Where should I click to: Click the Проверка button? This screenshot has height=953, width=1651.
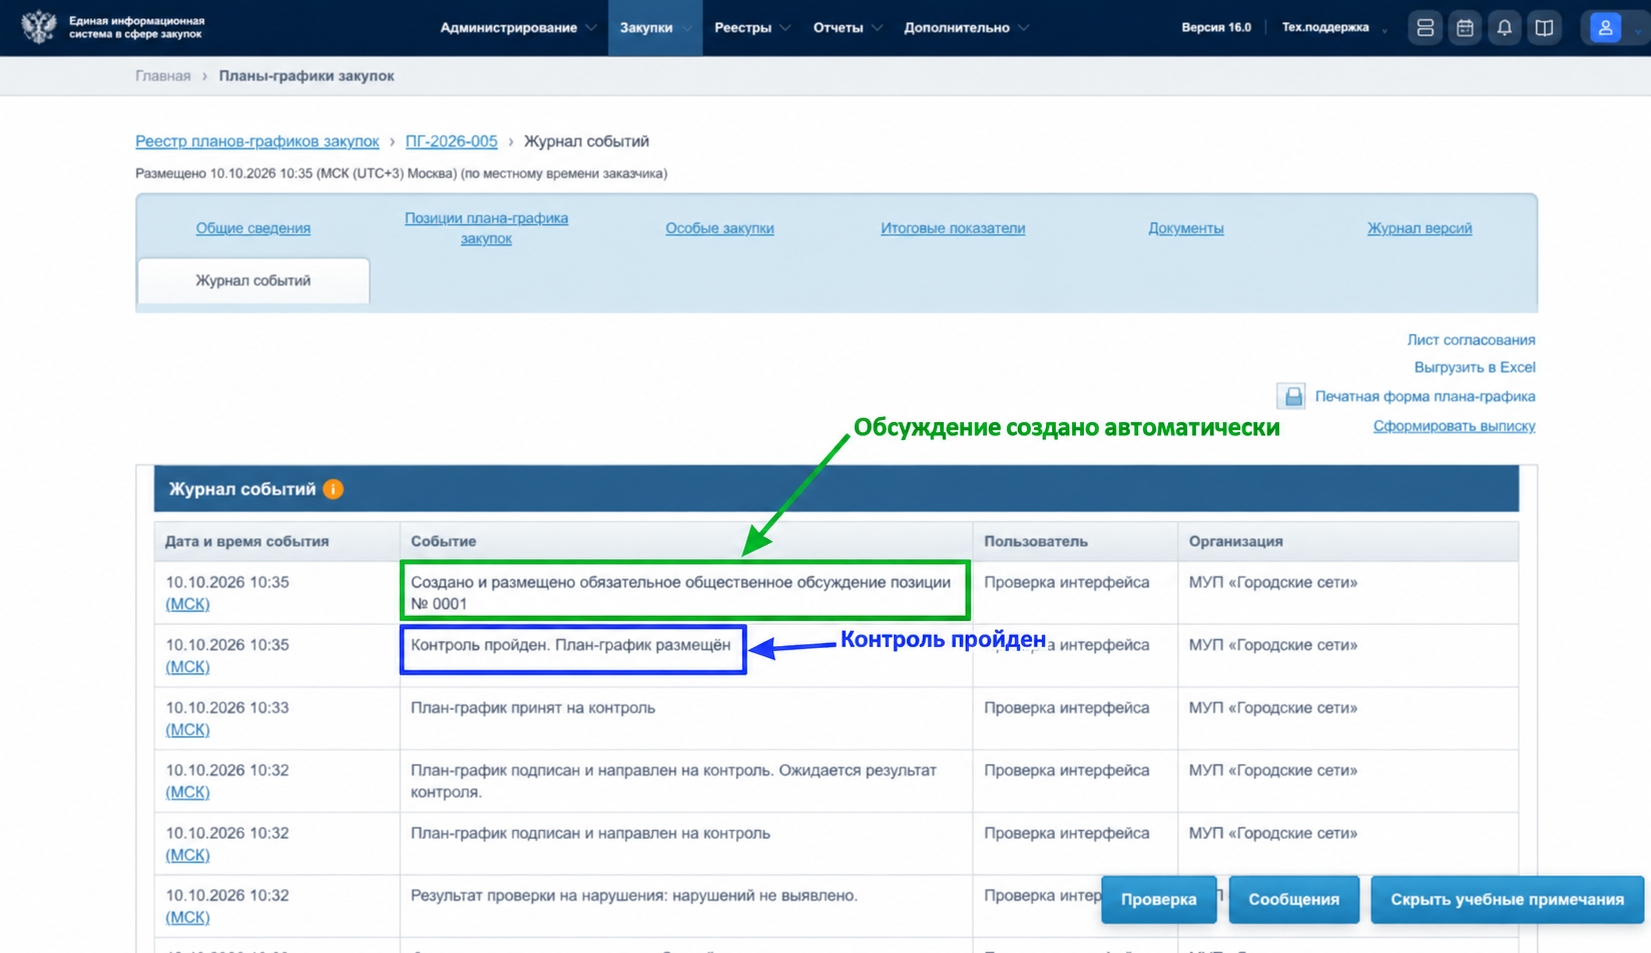pyautogui.click(x=1159, y=899)
